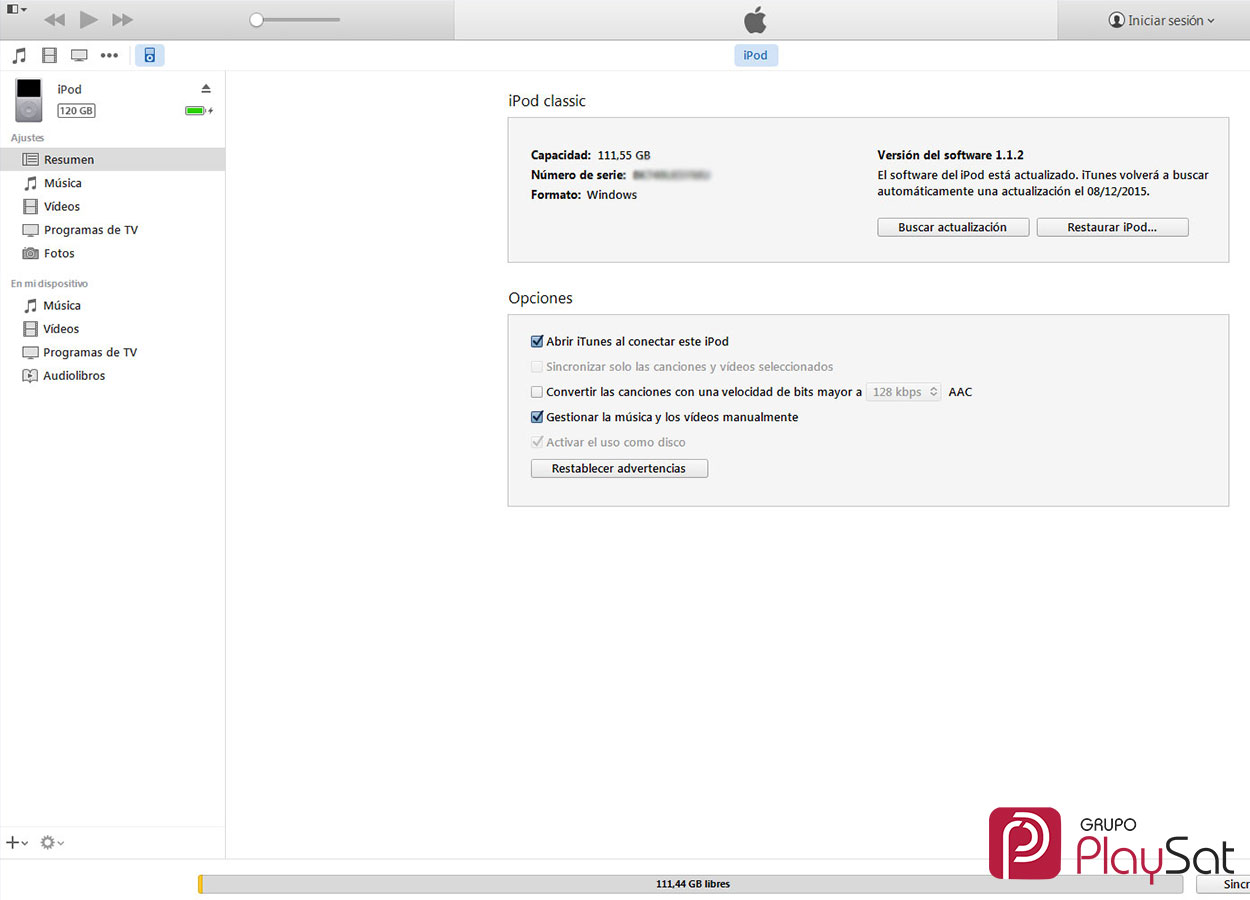Open Música under En mi dispositivo
Image resolution: width=1250 pixels, height=900 pixels.
(x=112, y=305)
